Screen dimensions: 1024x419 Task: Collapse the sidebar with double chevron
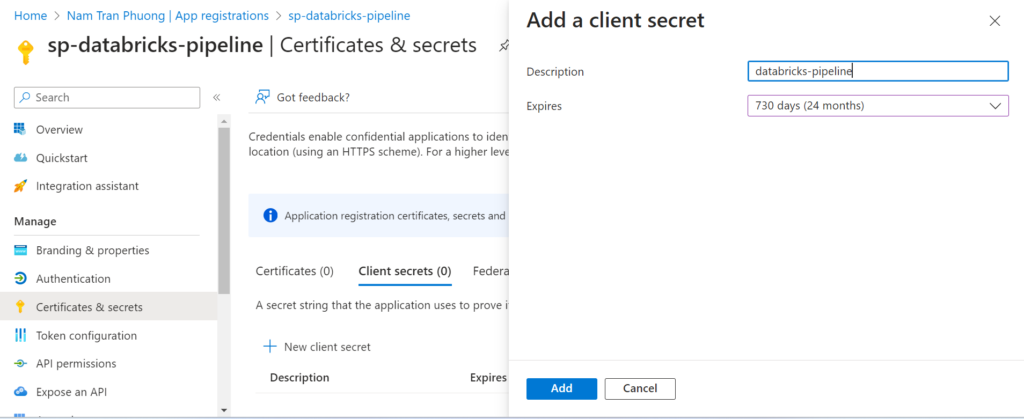coord(216,97)
